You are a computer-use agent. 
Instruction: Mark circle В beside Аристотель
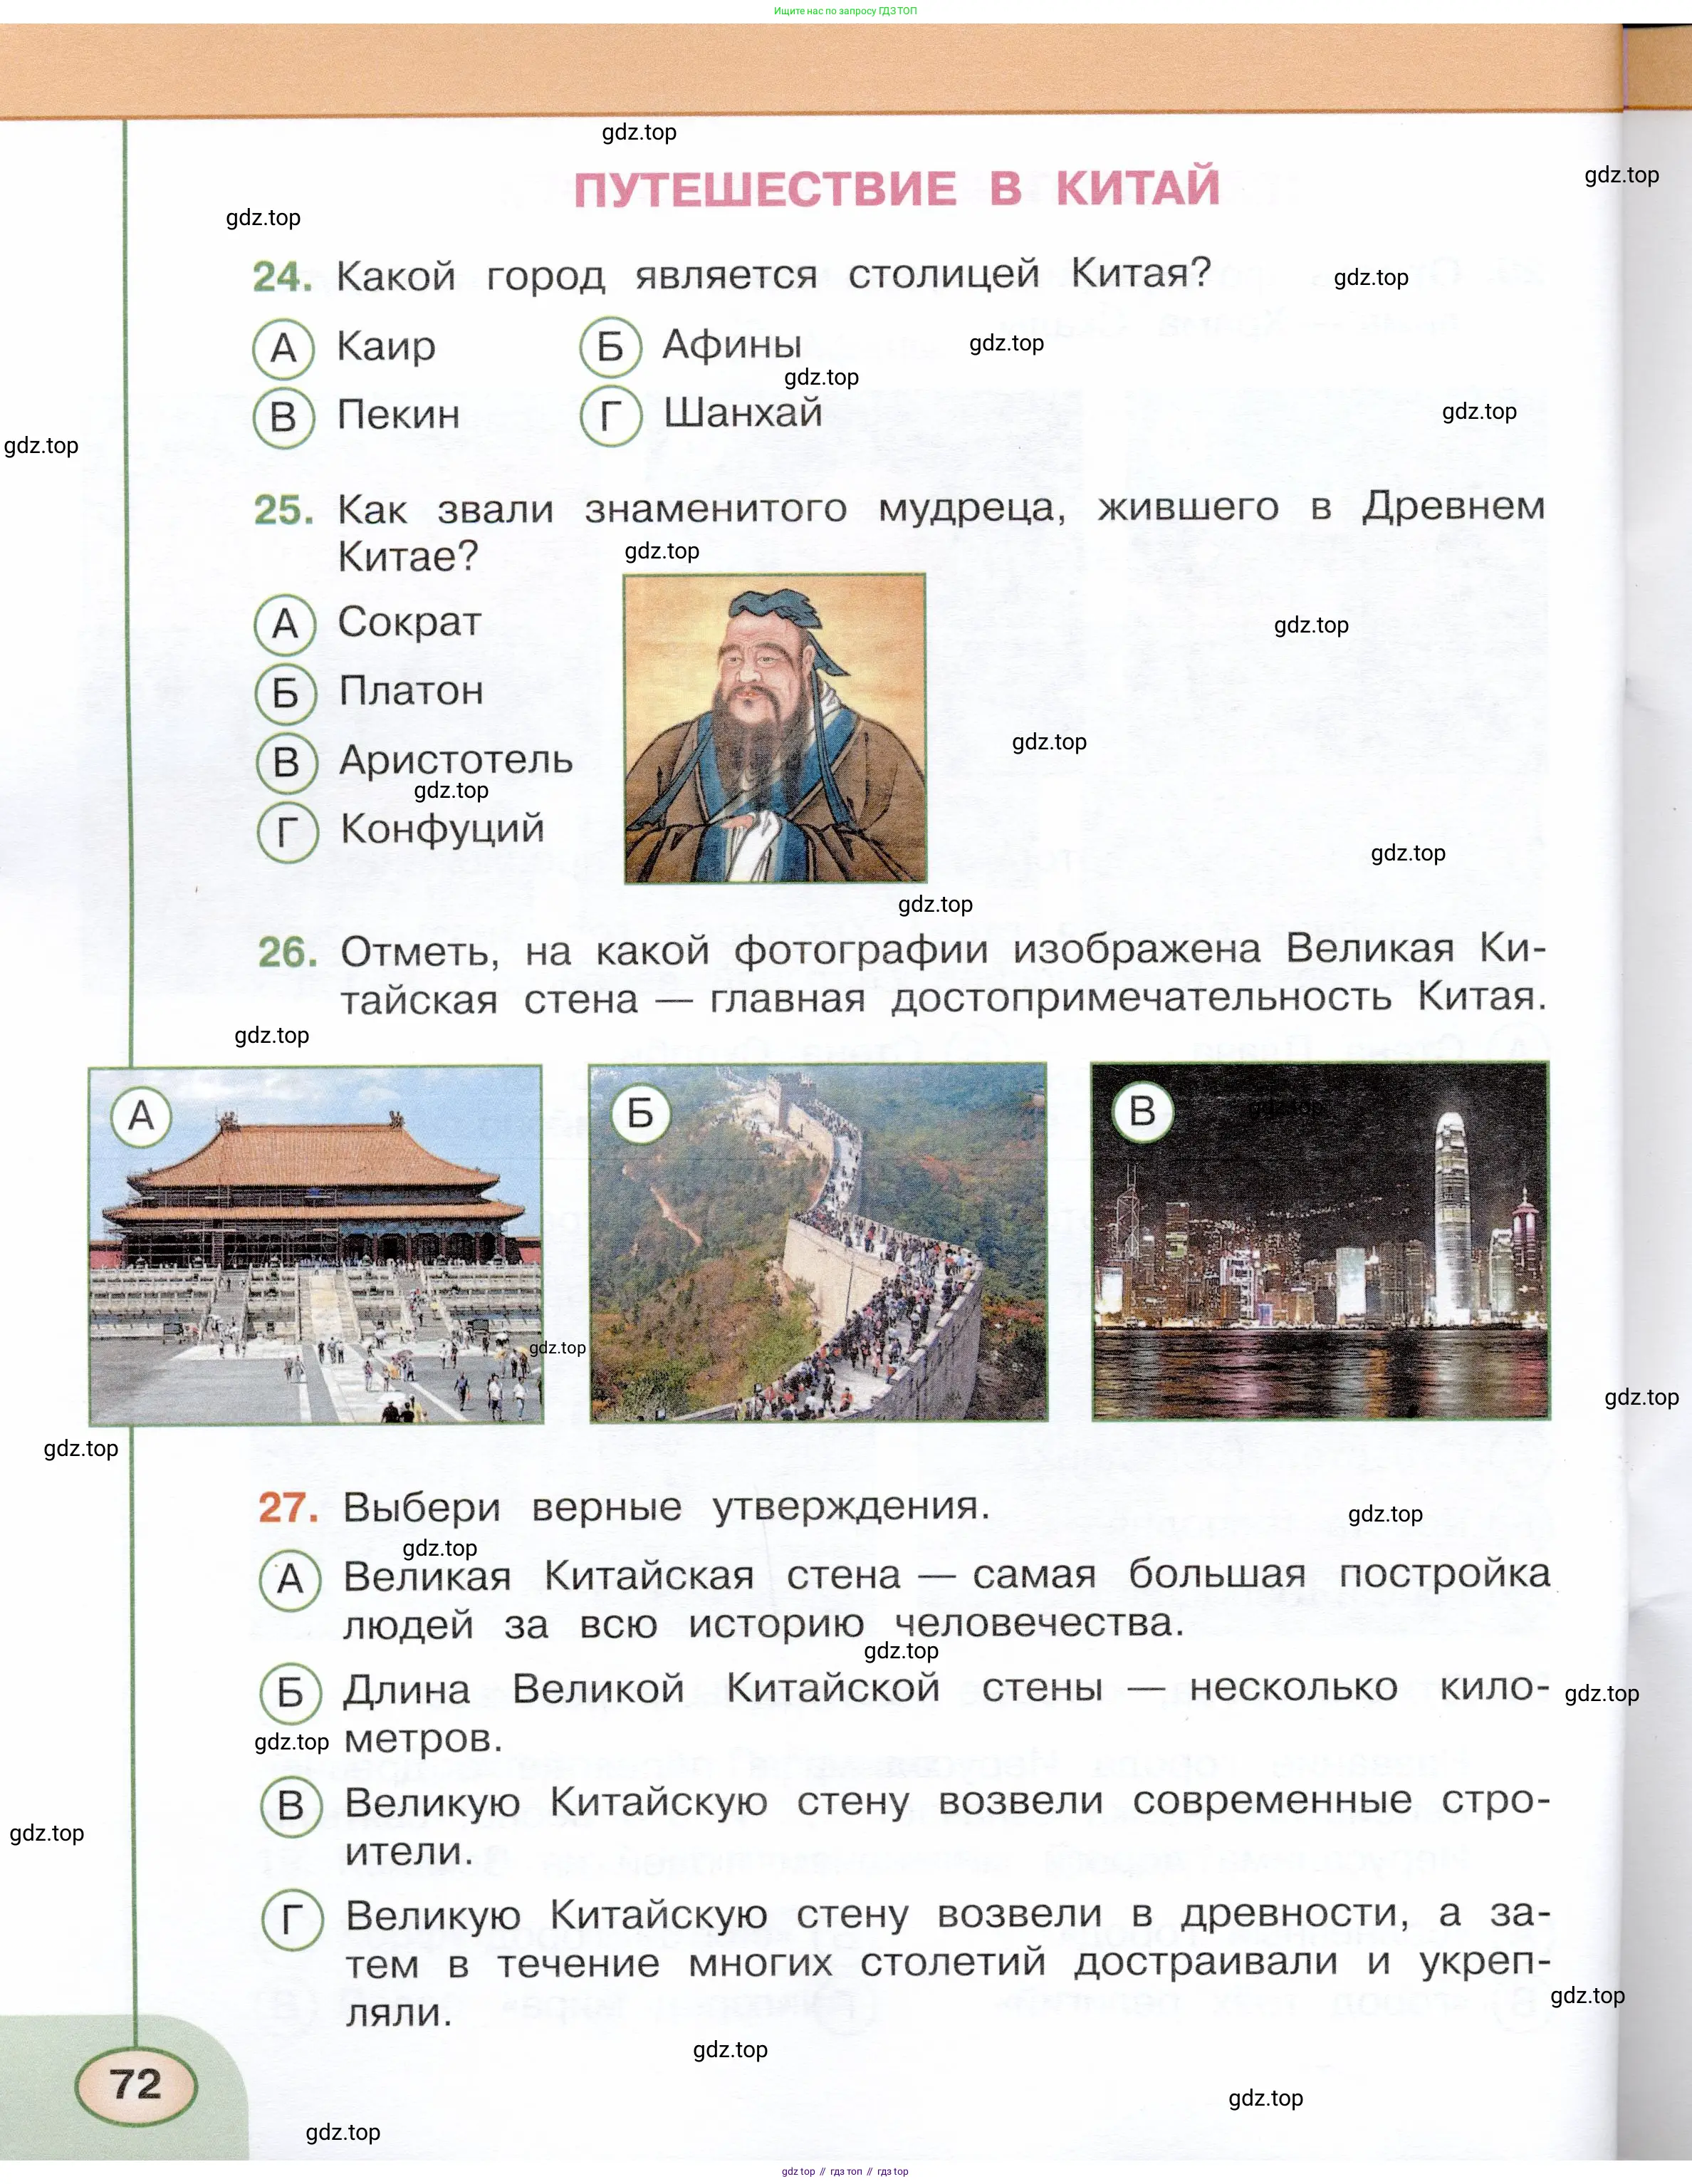tap(287, 762)
